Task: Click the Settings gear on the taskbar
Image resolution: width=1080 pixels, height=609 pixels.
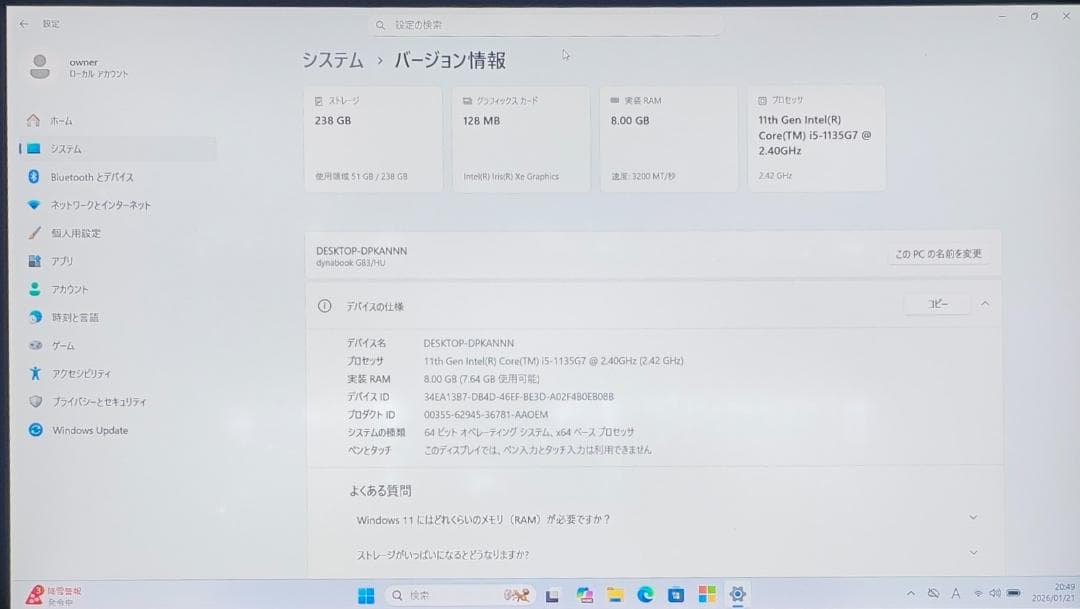Action: (737, 594)
